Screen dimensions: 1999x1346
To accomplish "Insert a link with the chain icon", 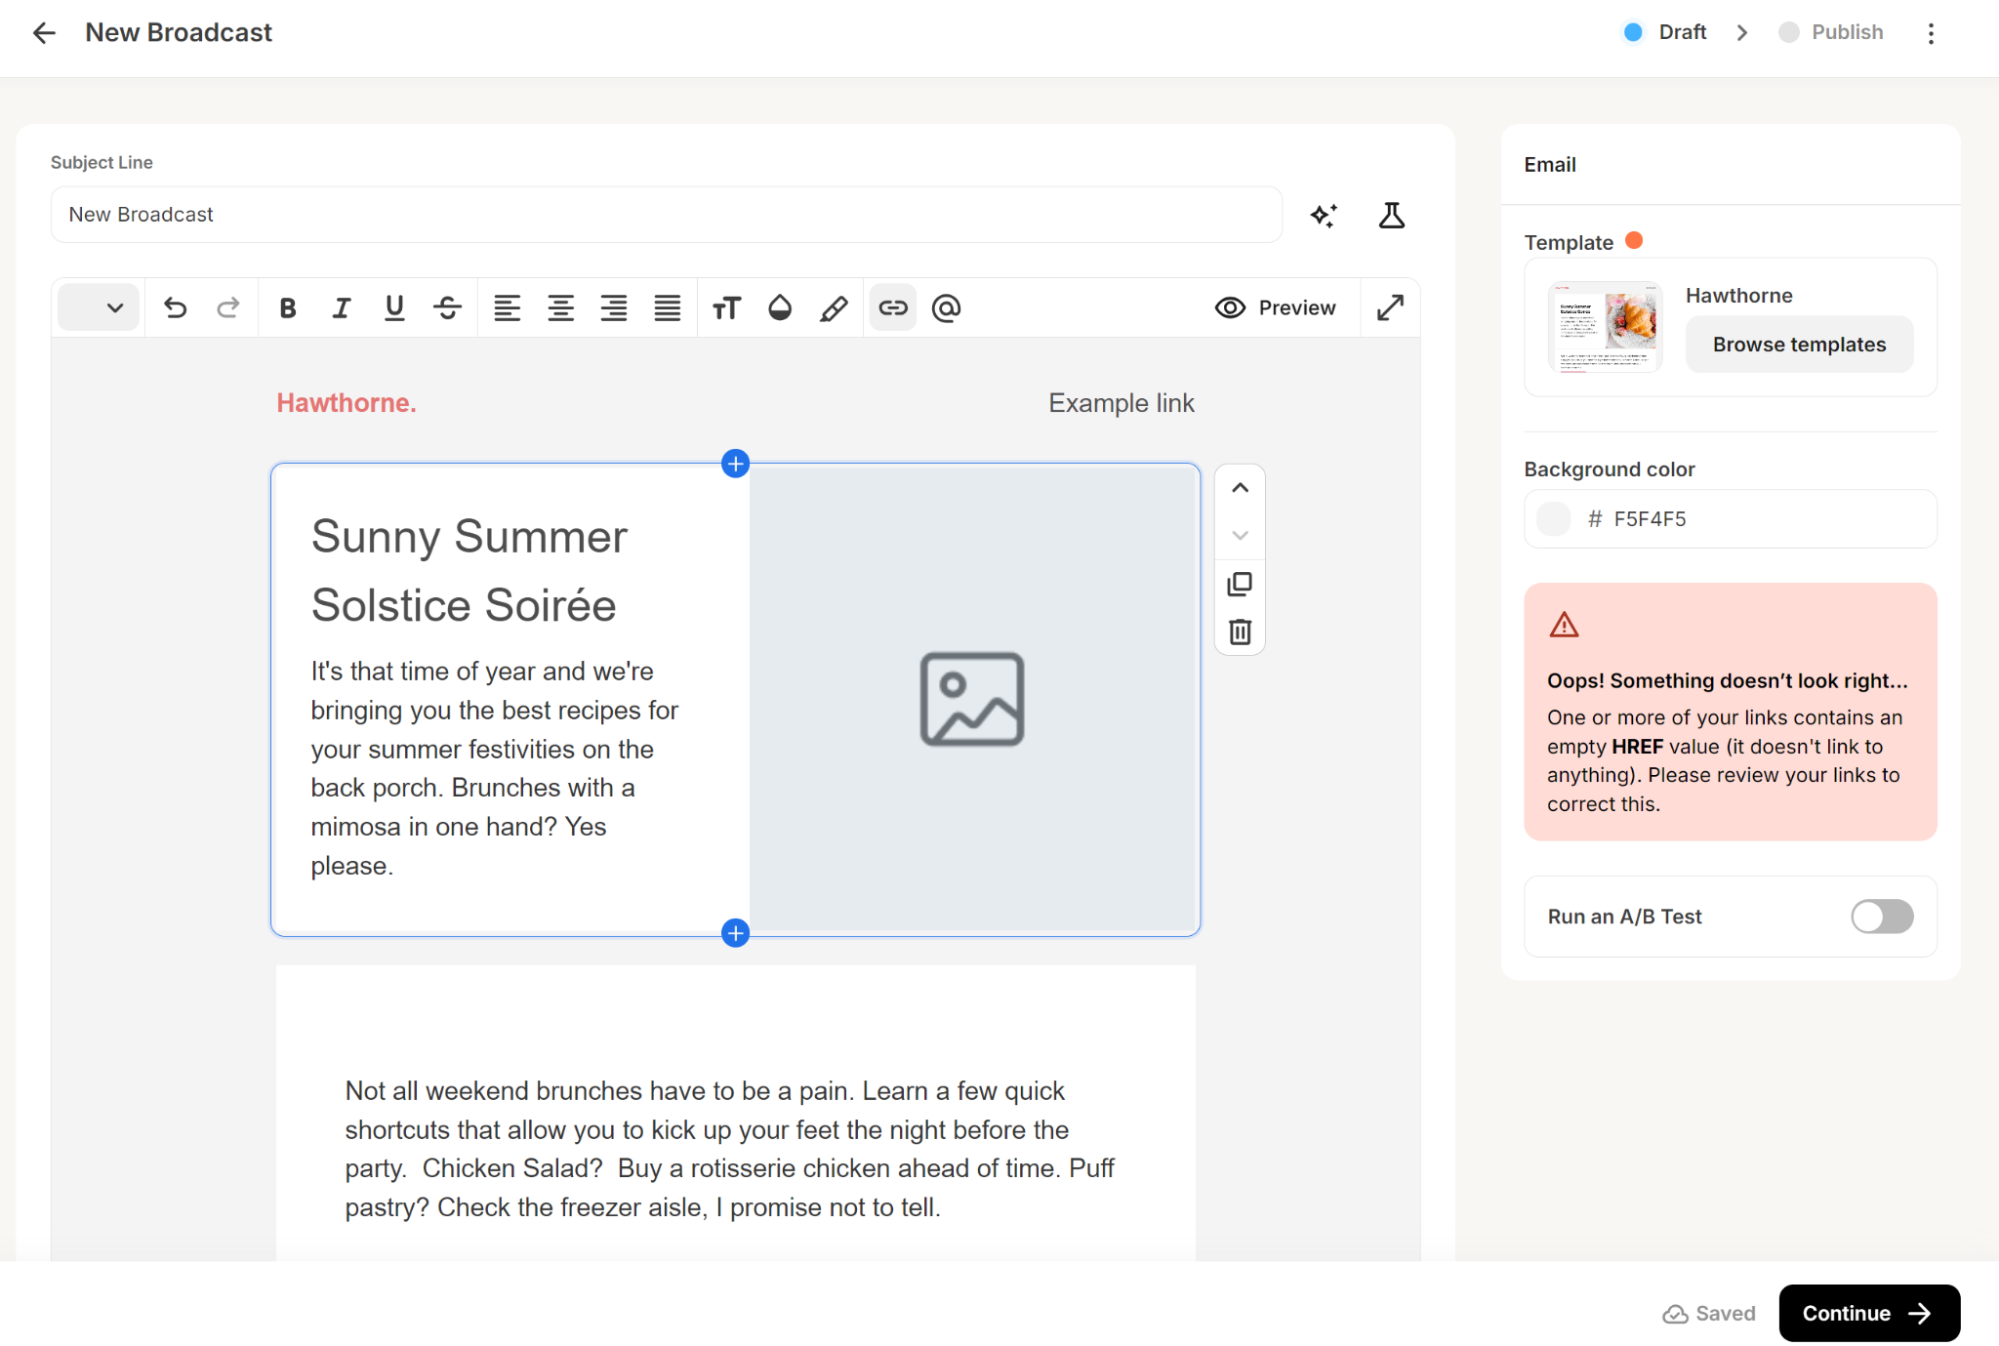I will tap(892, 308).
